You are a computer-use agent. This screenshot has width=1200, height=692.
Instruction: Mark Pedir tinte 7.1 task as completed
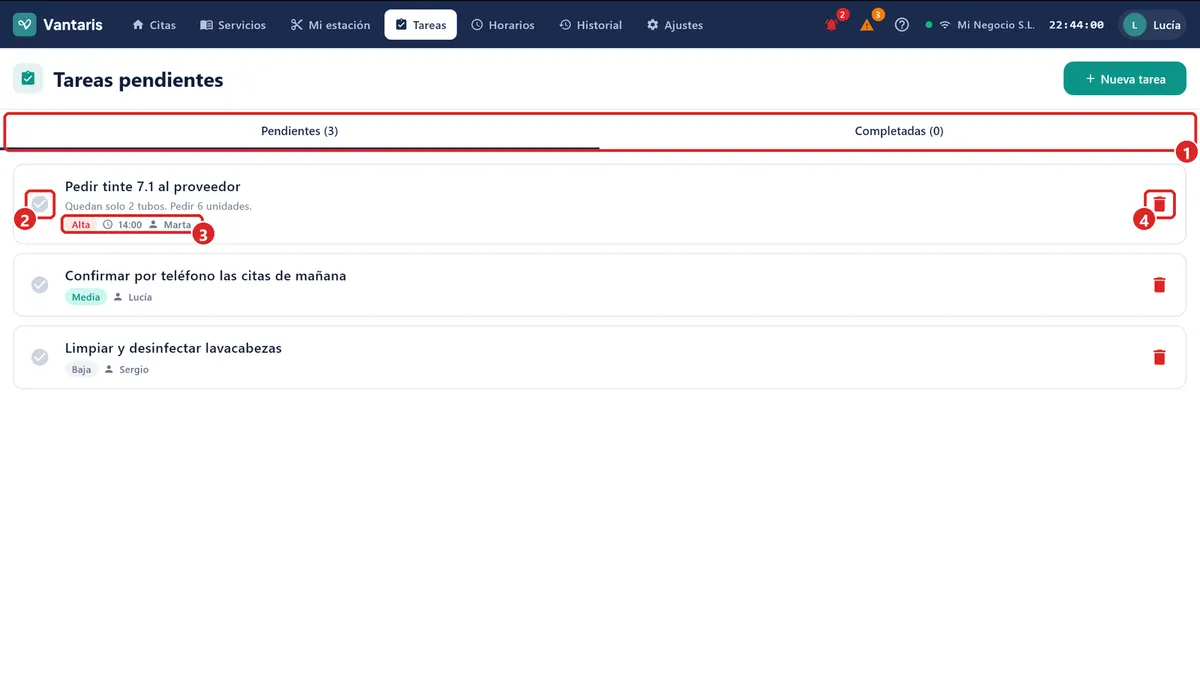[40, 204]
